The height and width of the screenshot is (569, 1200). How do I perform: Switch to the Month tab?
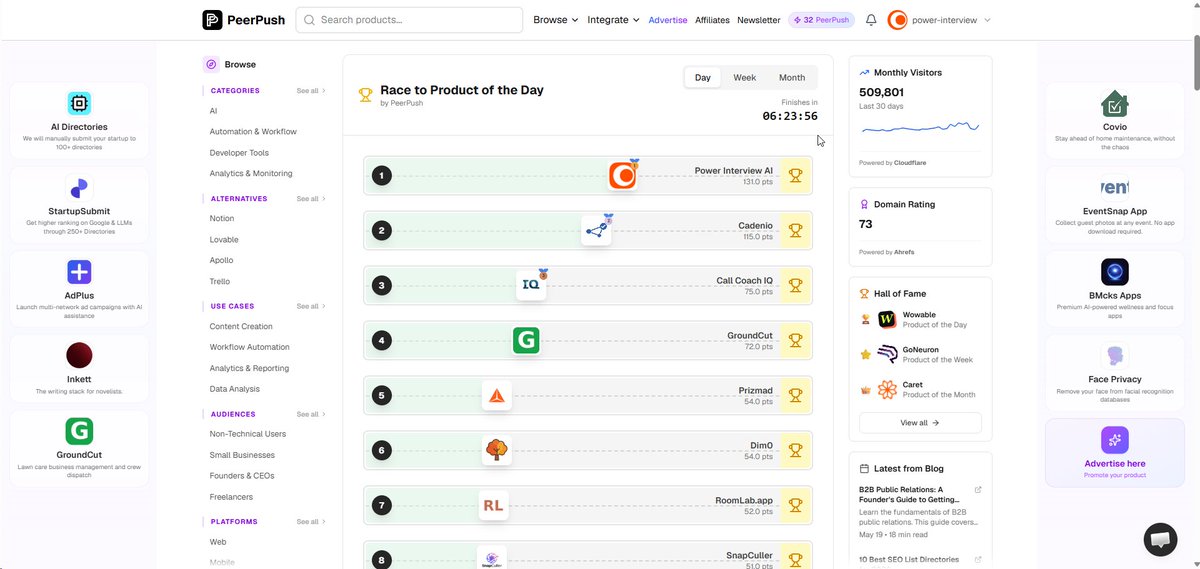coord(792,78)
